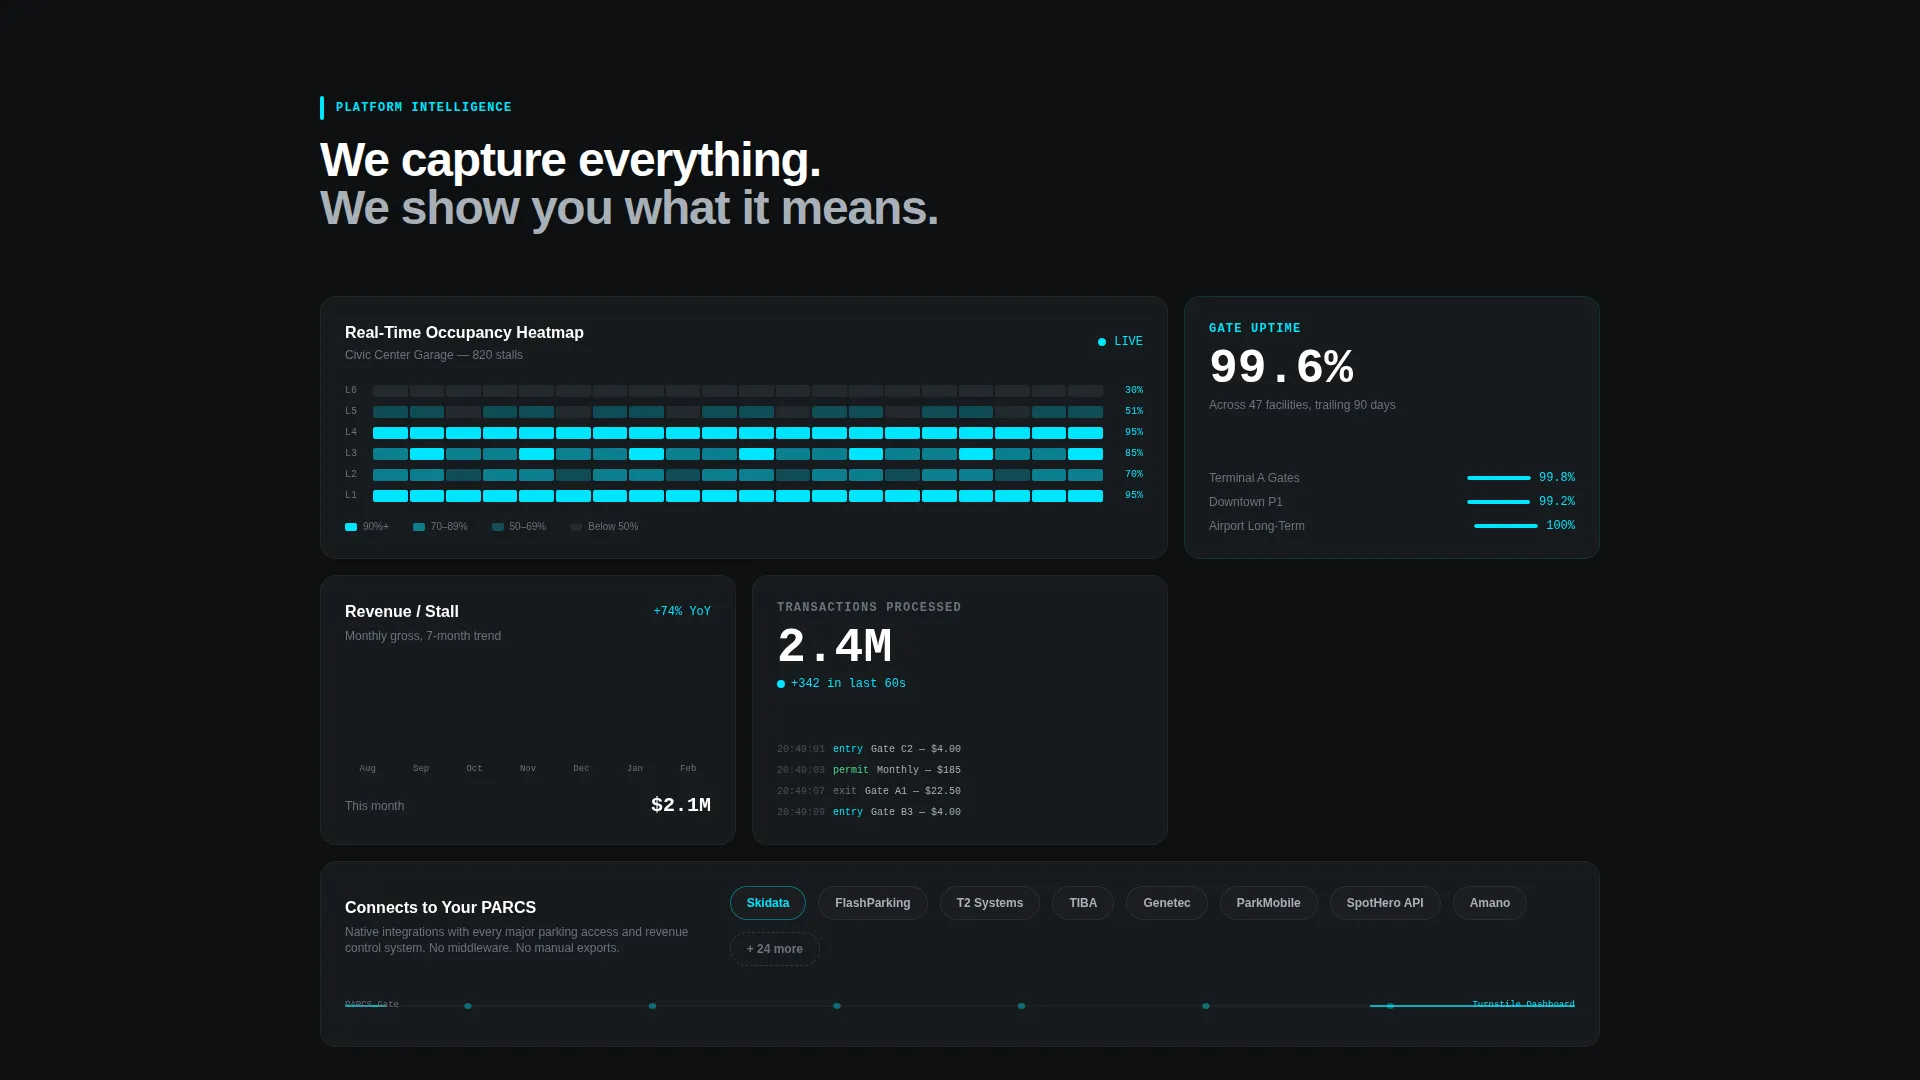Click the L6 heatmap row label
The image size is (1920, 1080).
tap(351, 390)
